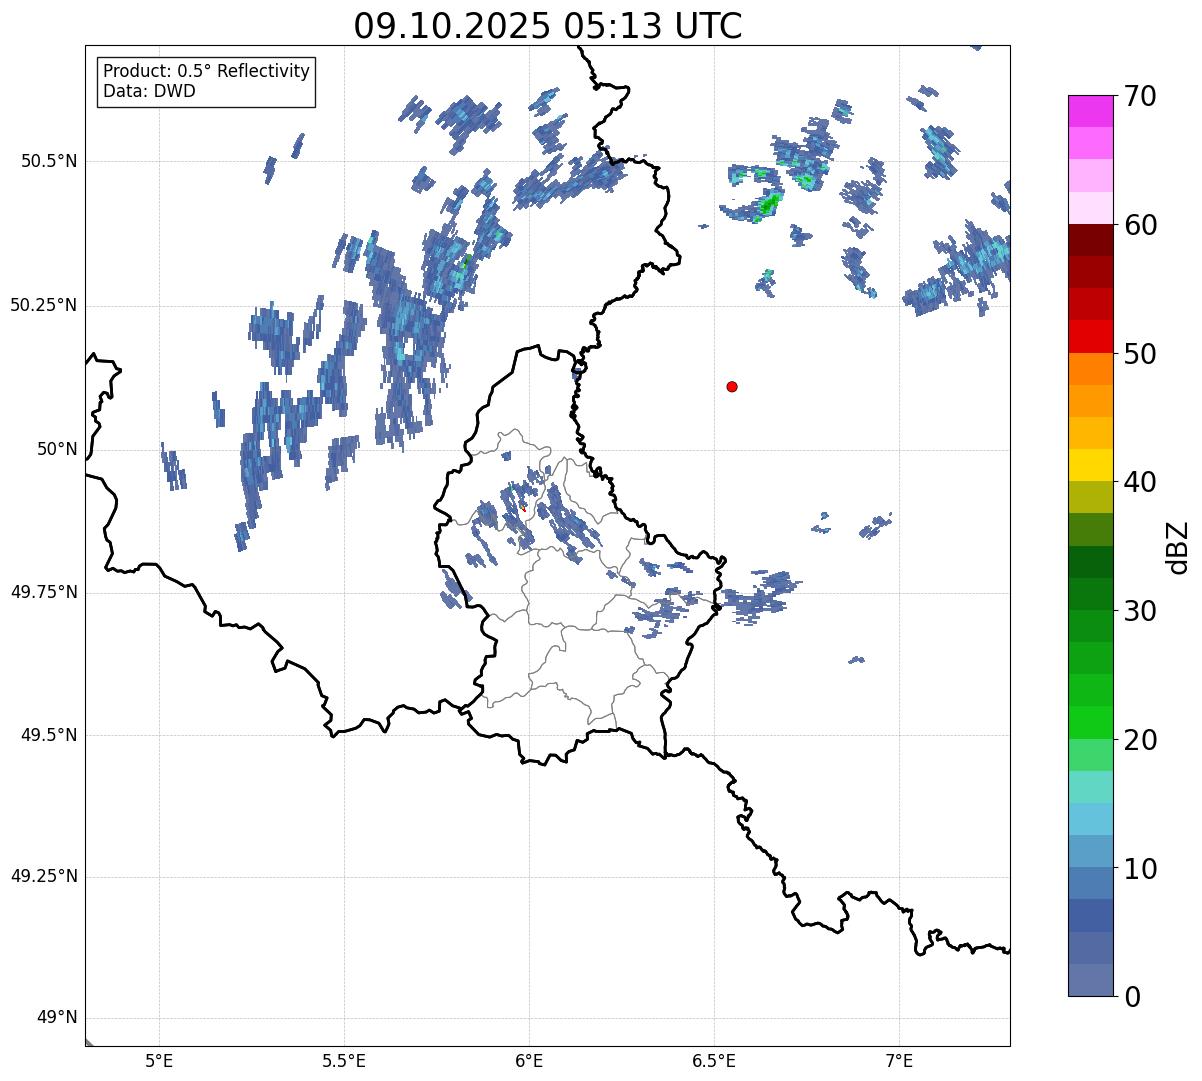Viewport: 1202px width, 1081px height.
Task: Click the dark maroon swatch below 60
Action: [1091, 240]
